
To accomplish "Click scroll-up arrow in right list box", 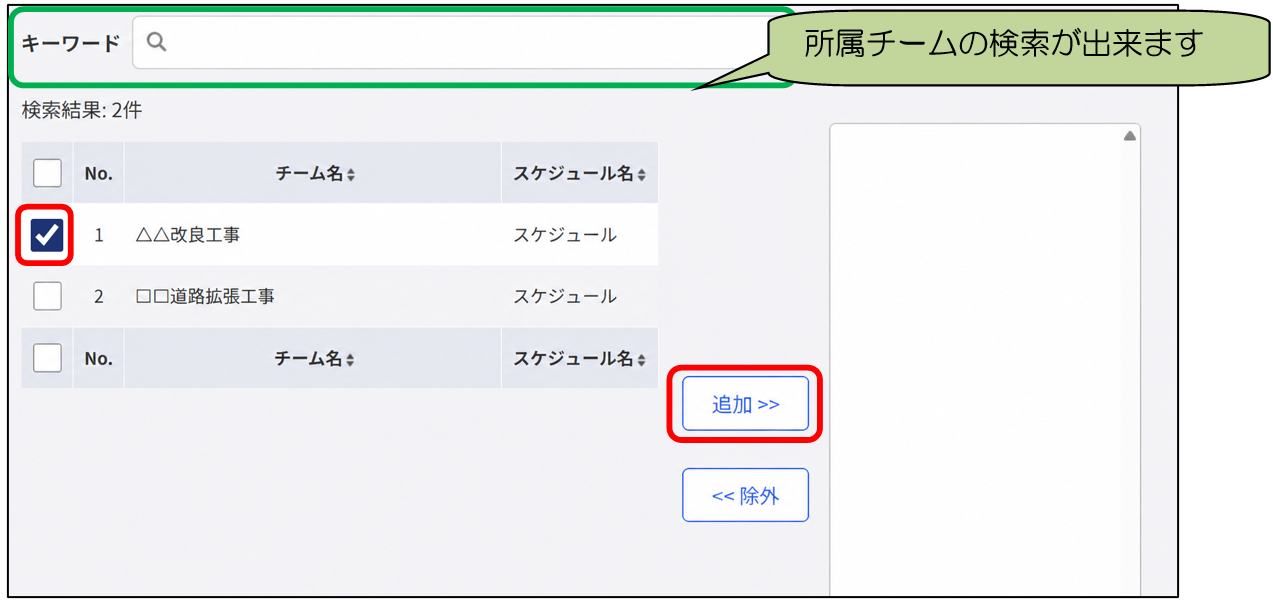I will point(1129,135).
